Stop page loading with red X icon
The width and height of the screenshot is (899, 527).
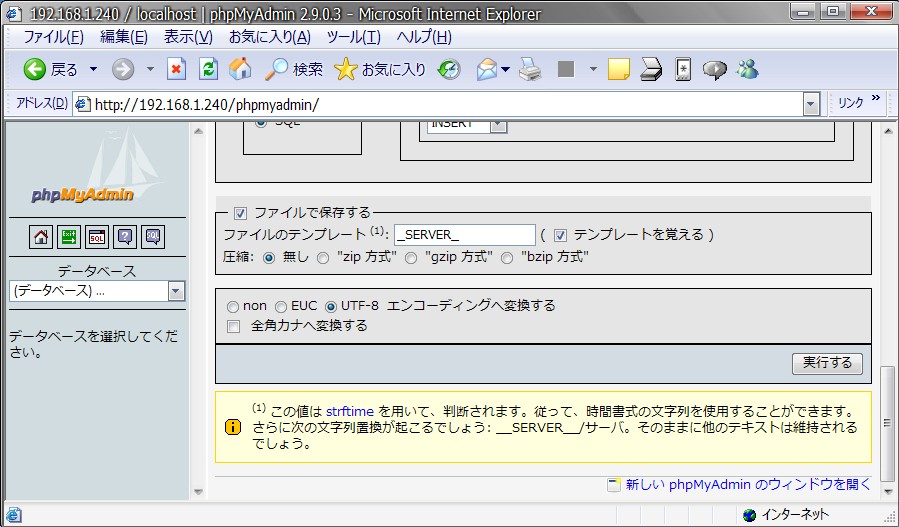(176, 69)
